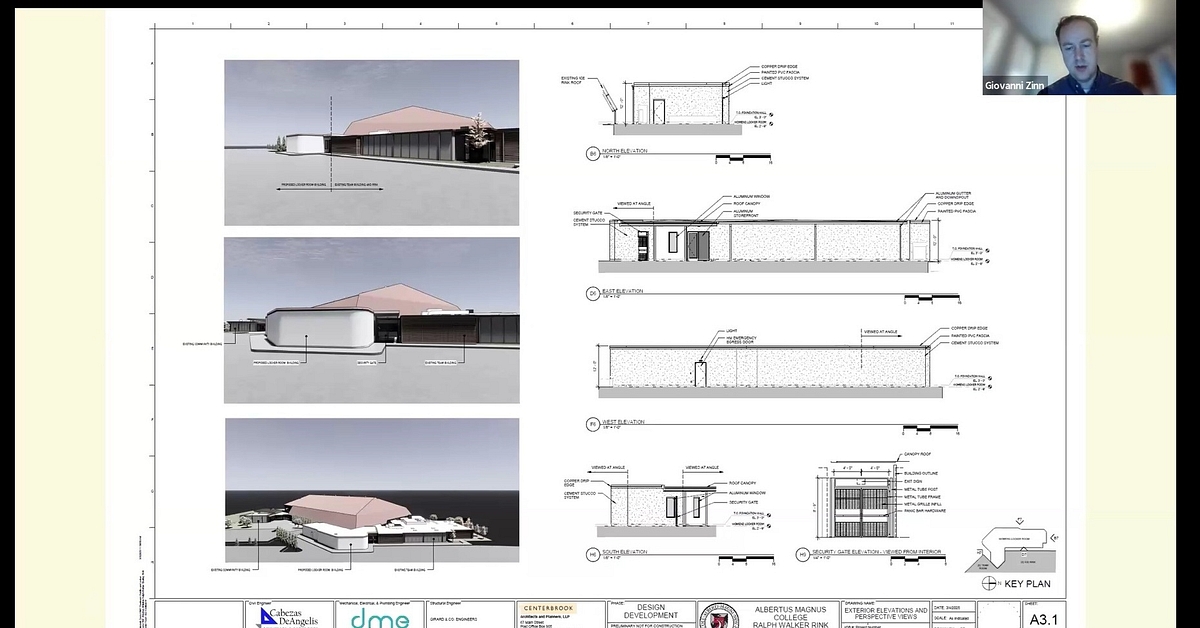Click the north arrow symbol beside Key Plan
Image resolution: width=1200 pixels, height=628 pixels.
(989, 583)
